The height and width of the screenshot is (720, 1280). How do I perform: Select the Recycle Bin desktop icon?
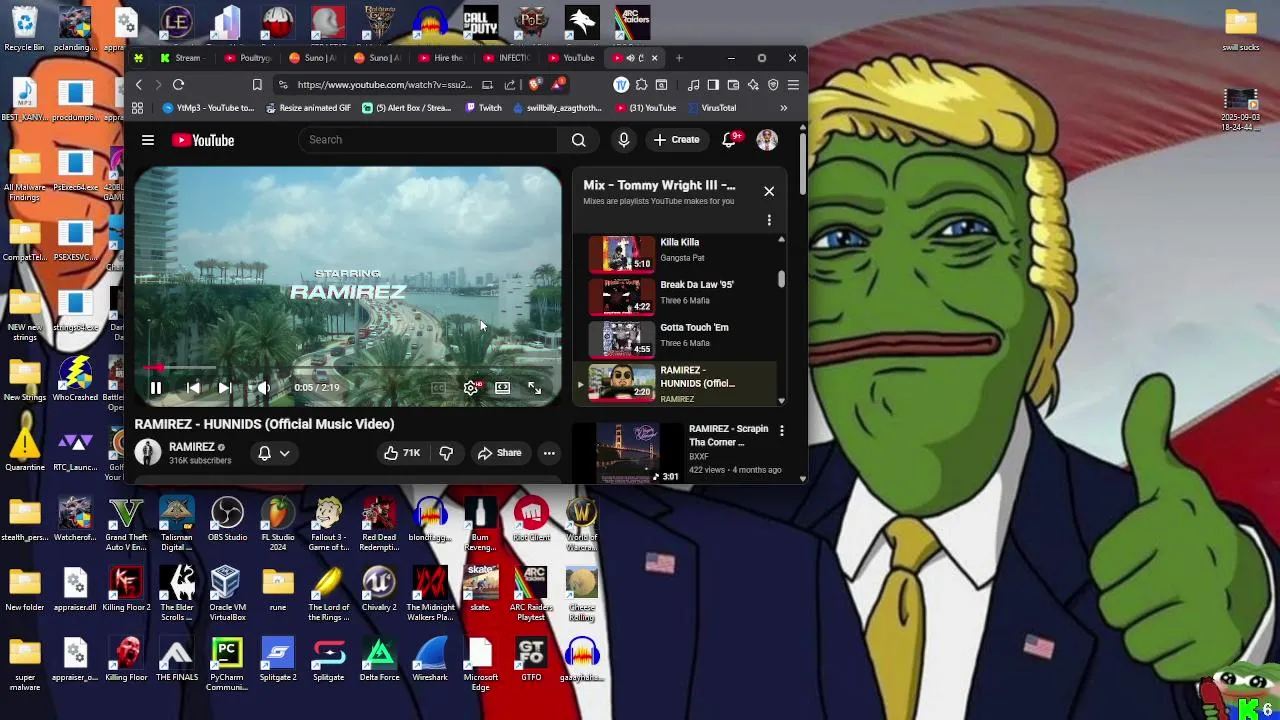[24, 30]
